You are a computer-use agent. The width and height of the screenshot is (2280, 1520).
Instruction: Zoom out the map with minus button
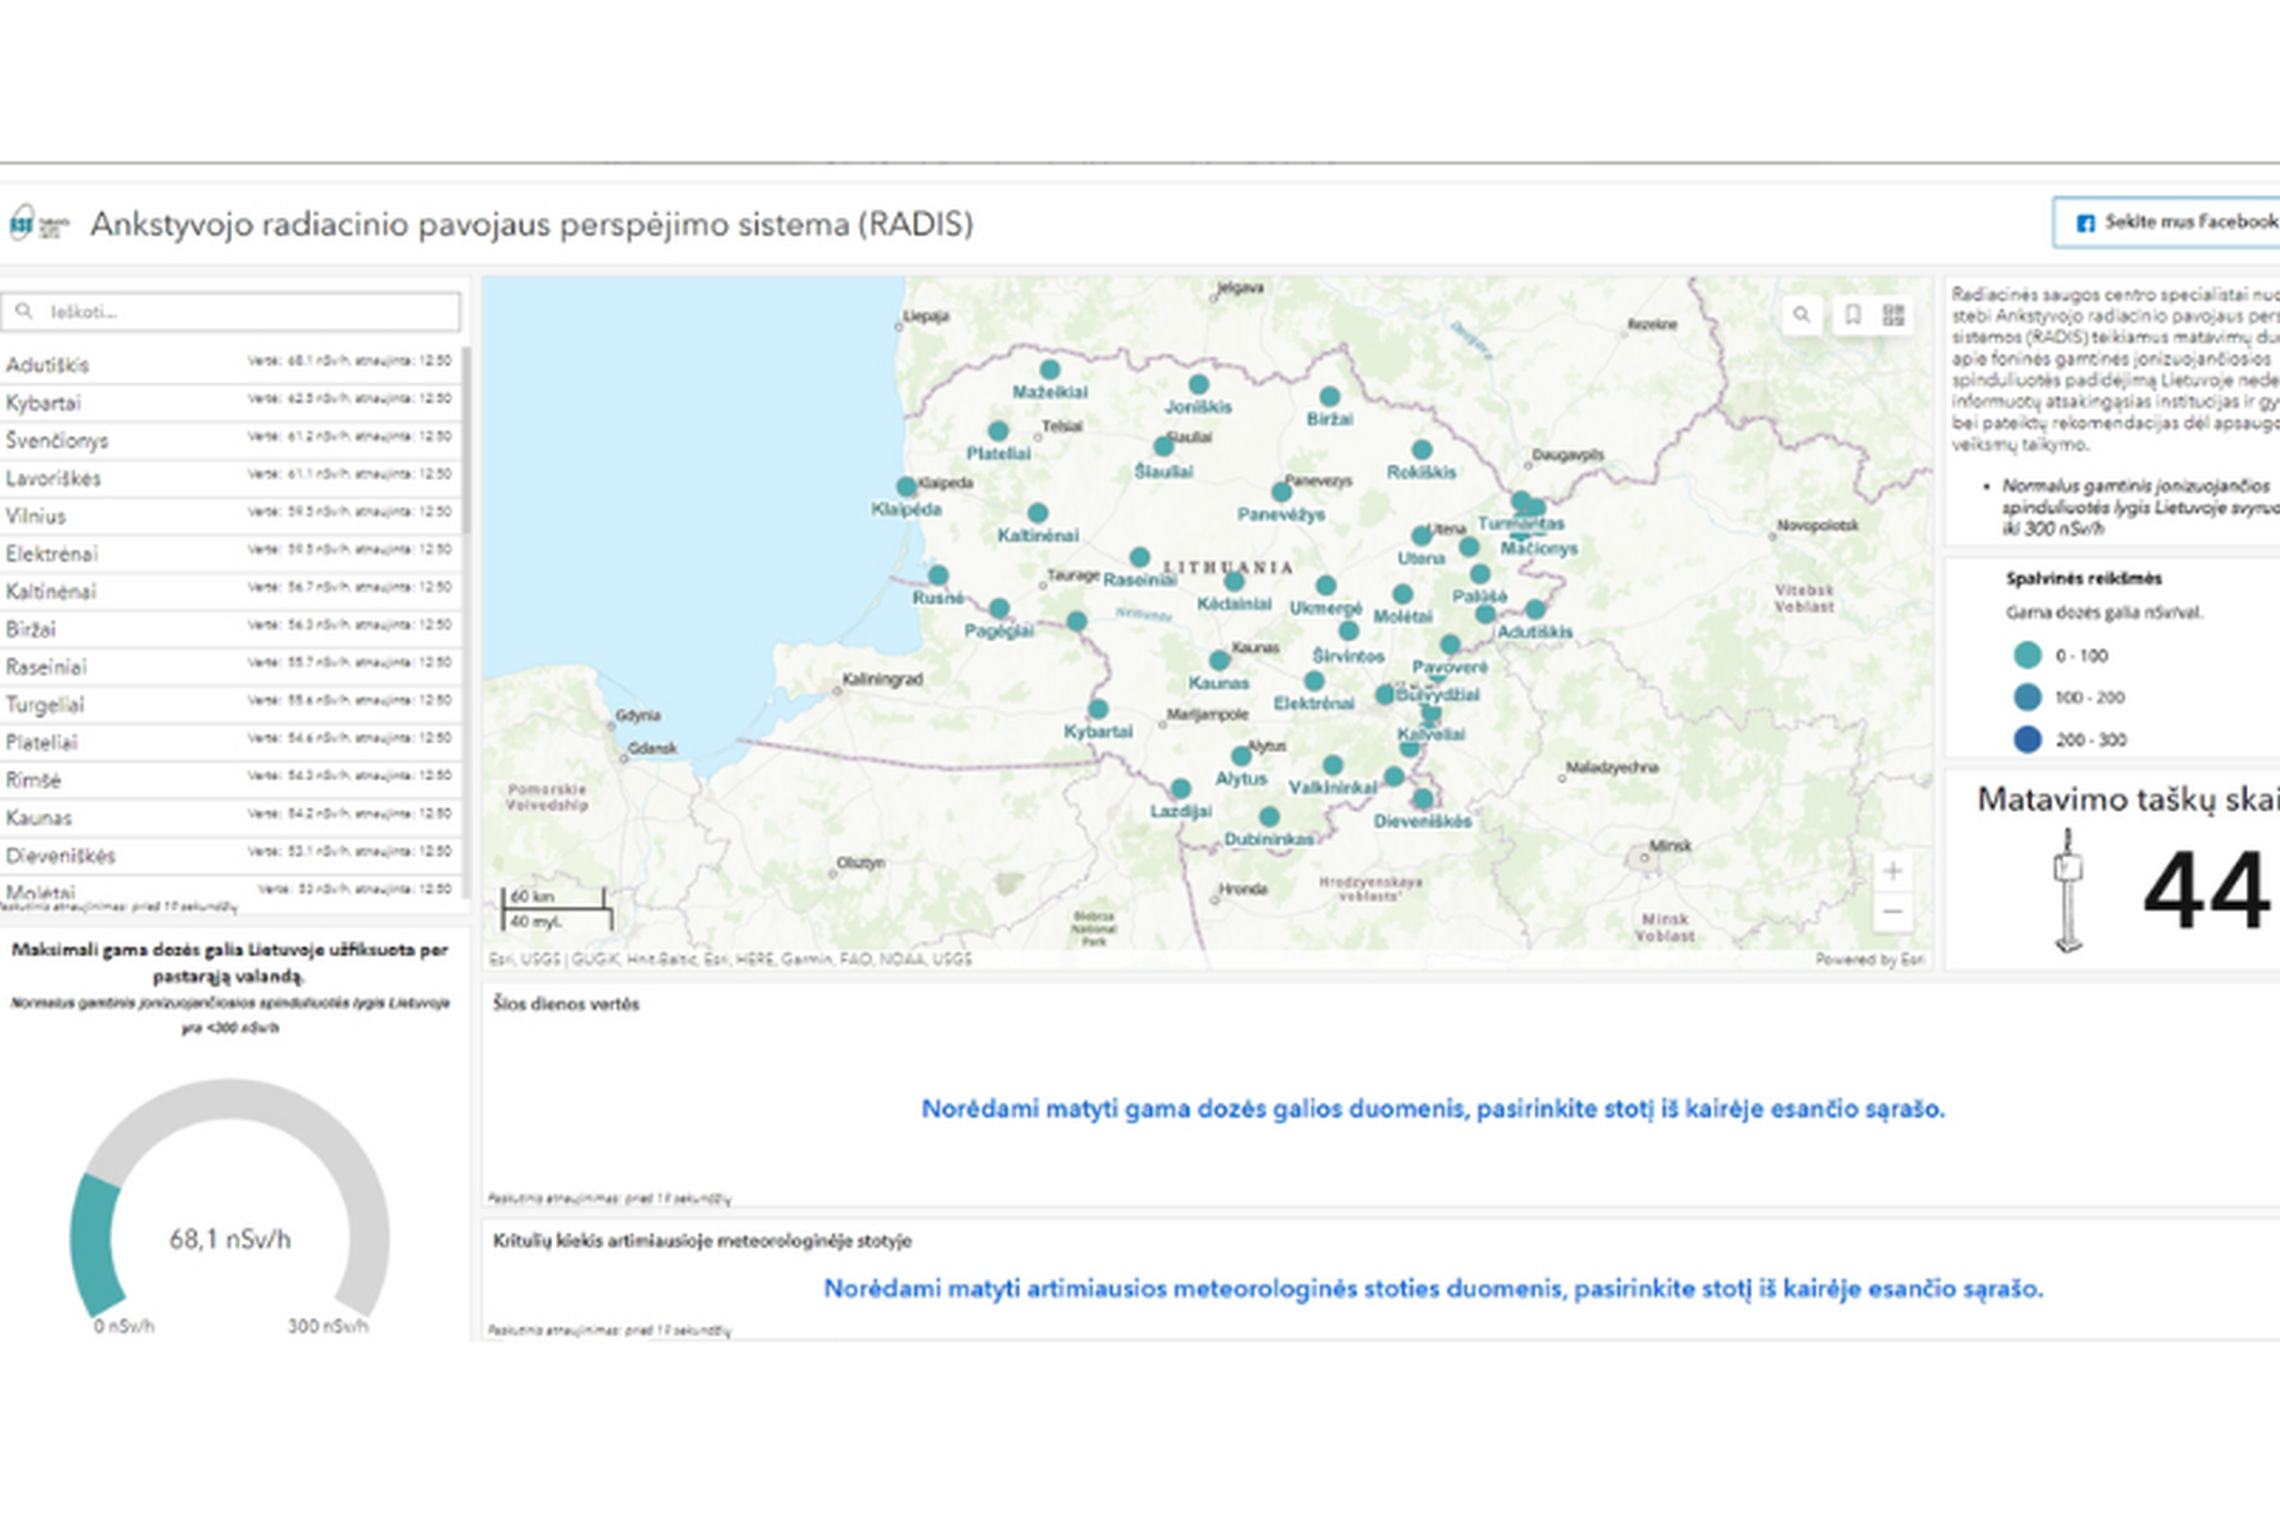tap(1892, 912)
